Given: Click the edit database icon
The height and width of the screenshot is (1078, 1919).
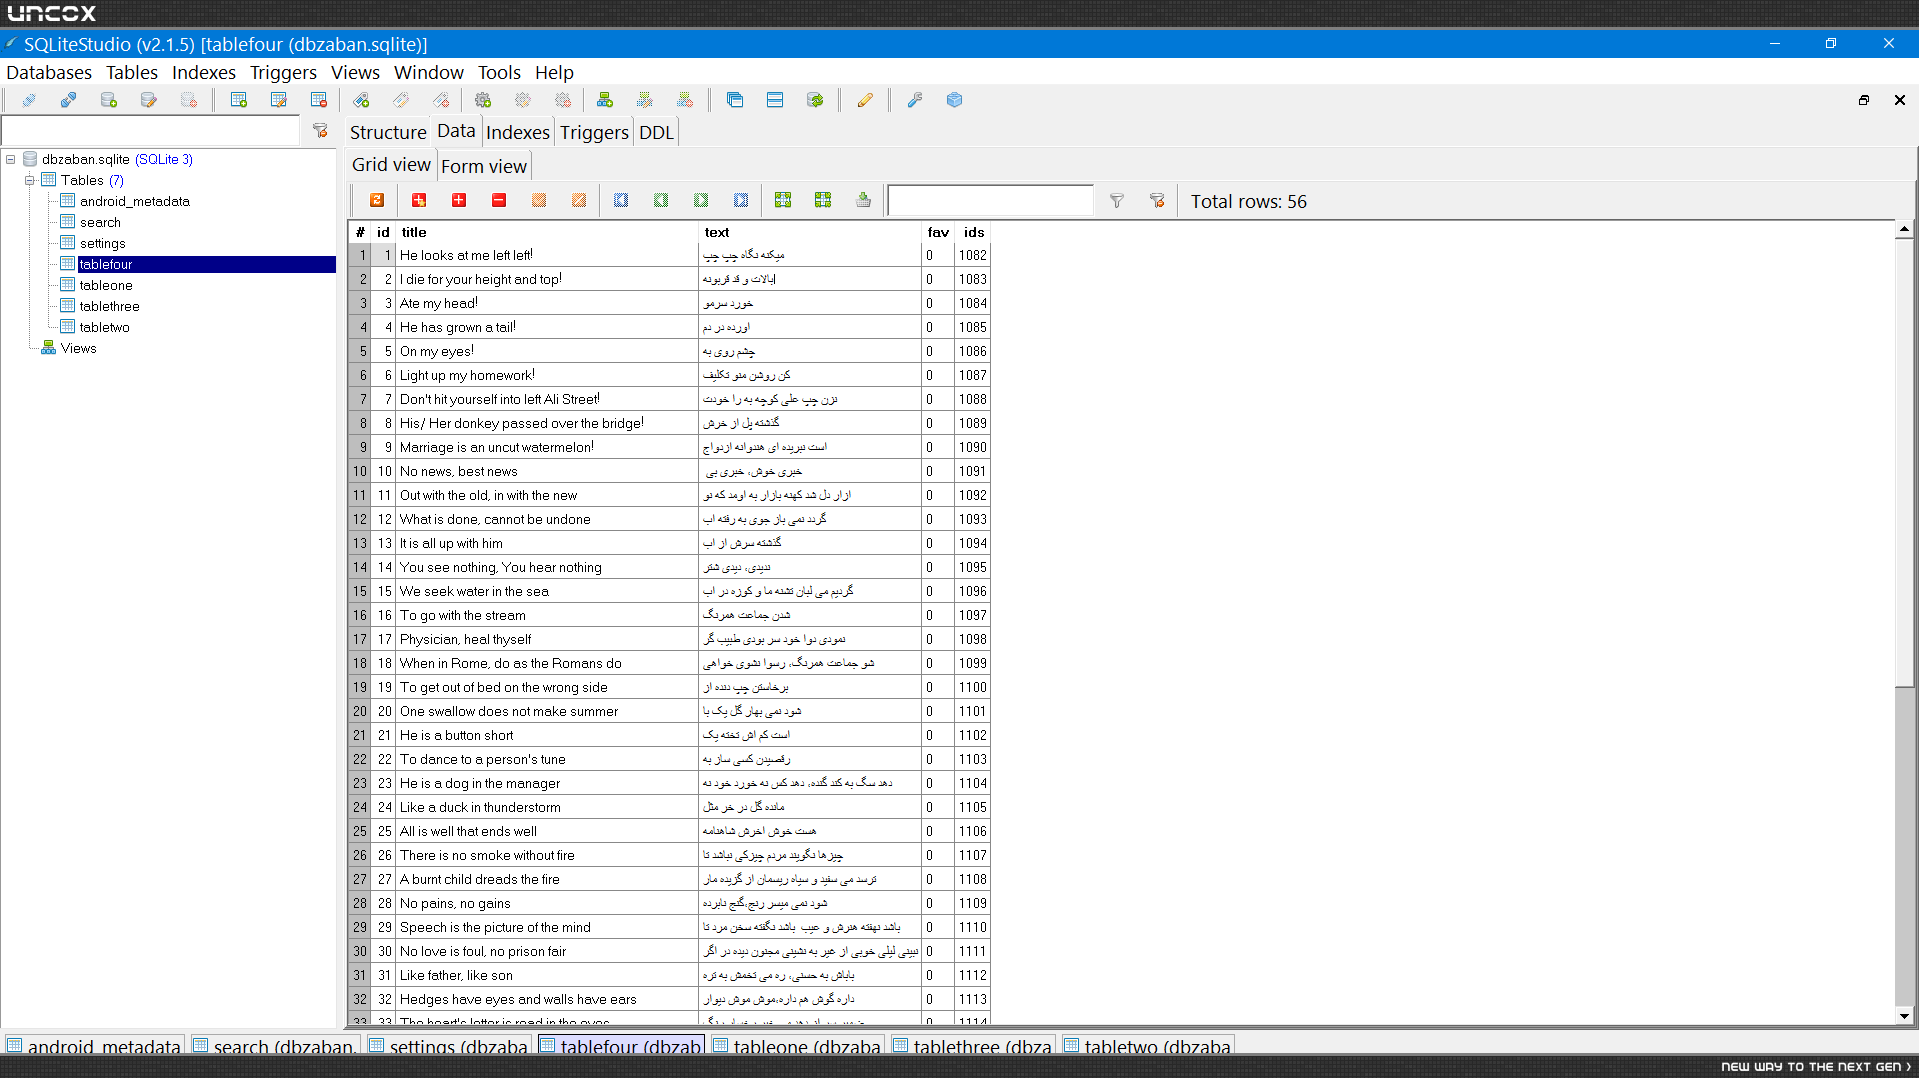Looking at the screenshot, I should [149, 100].
